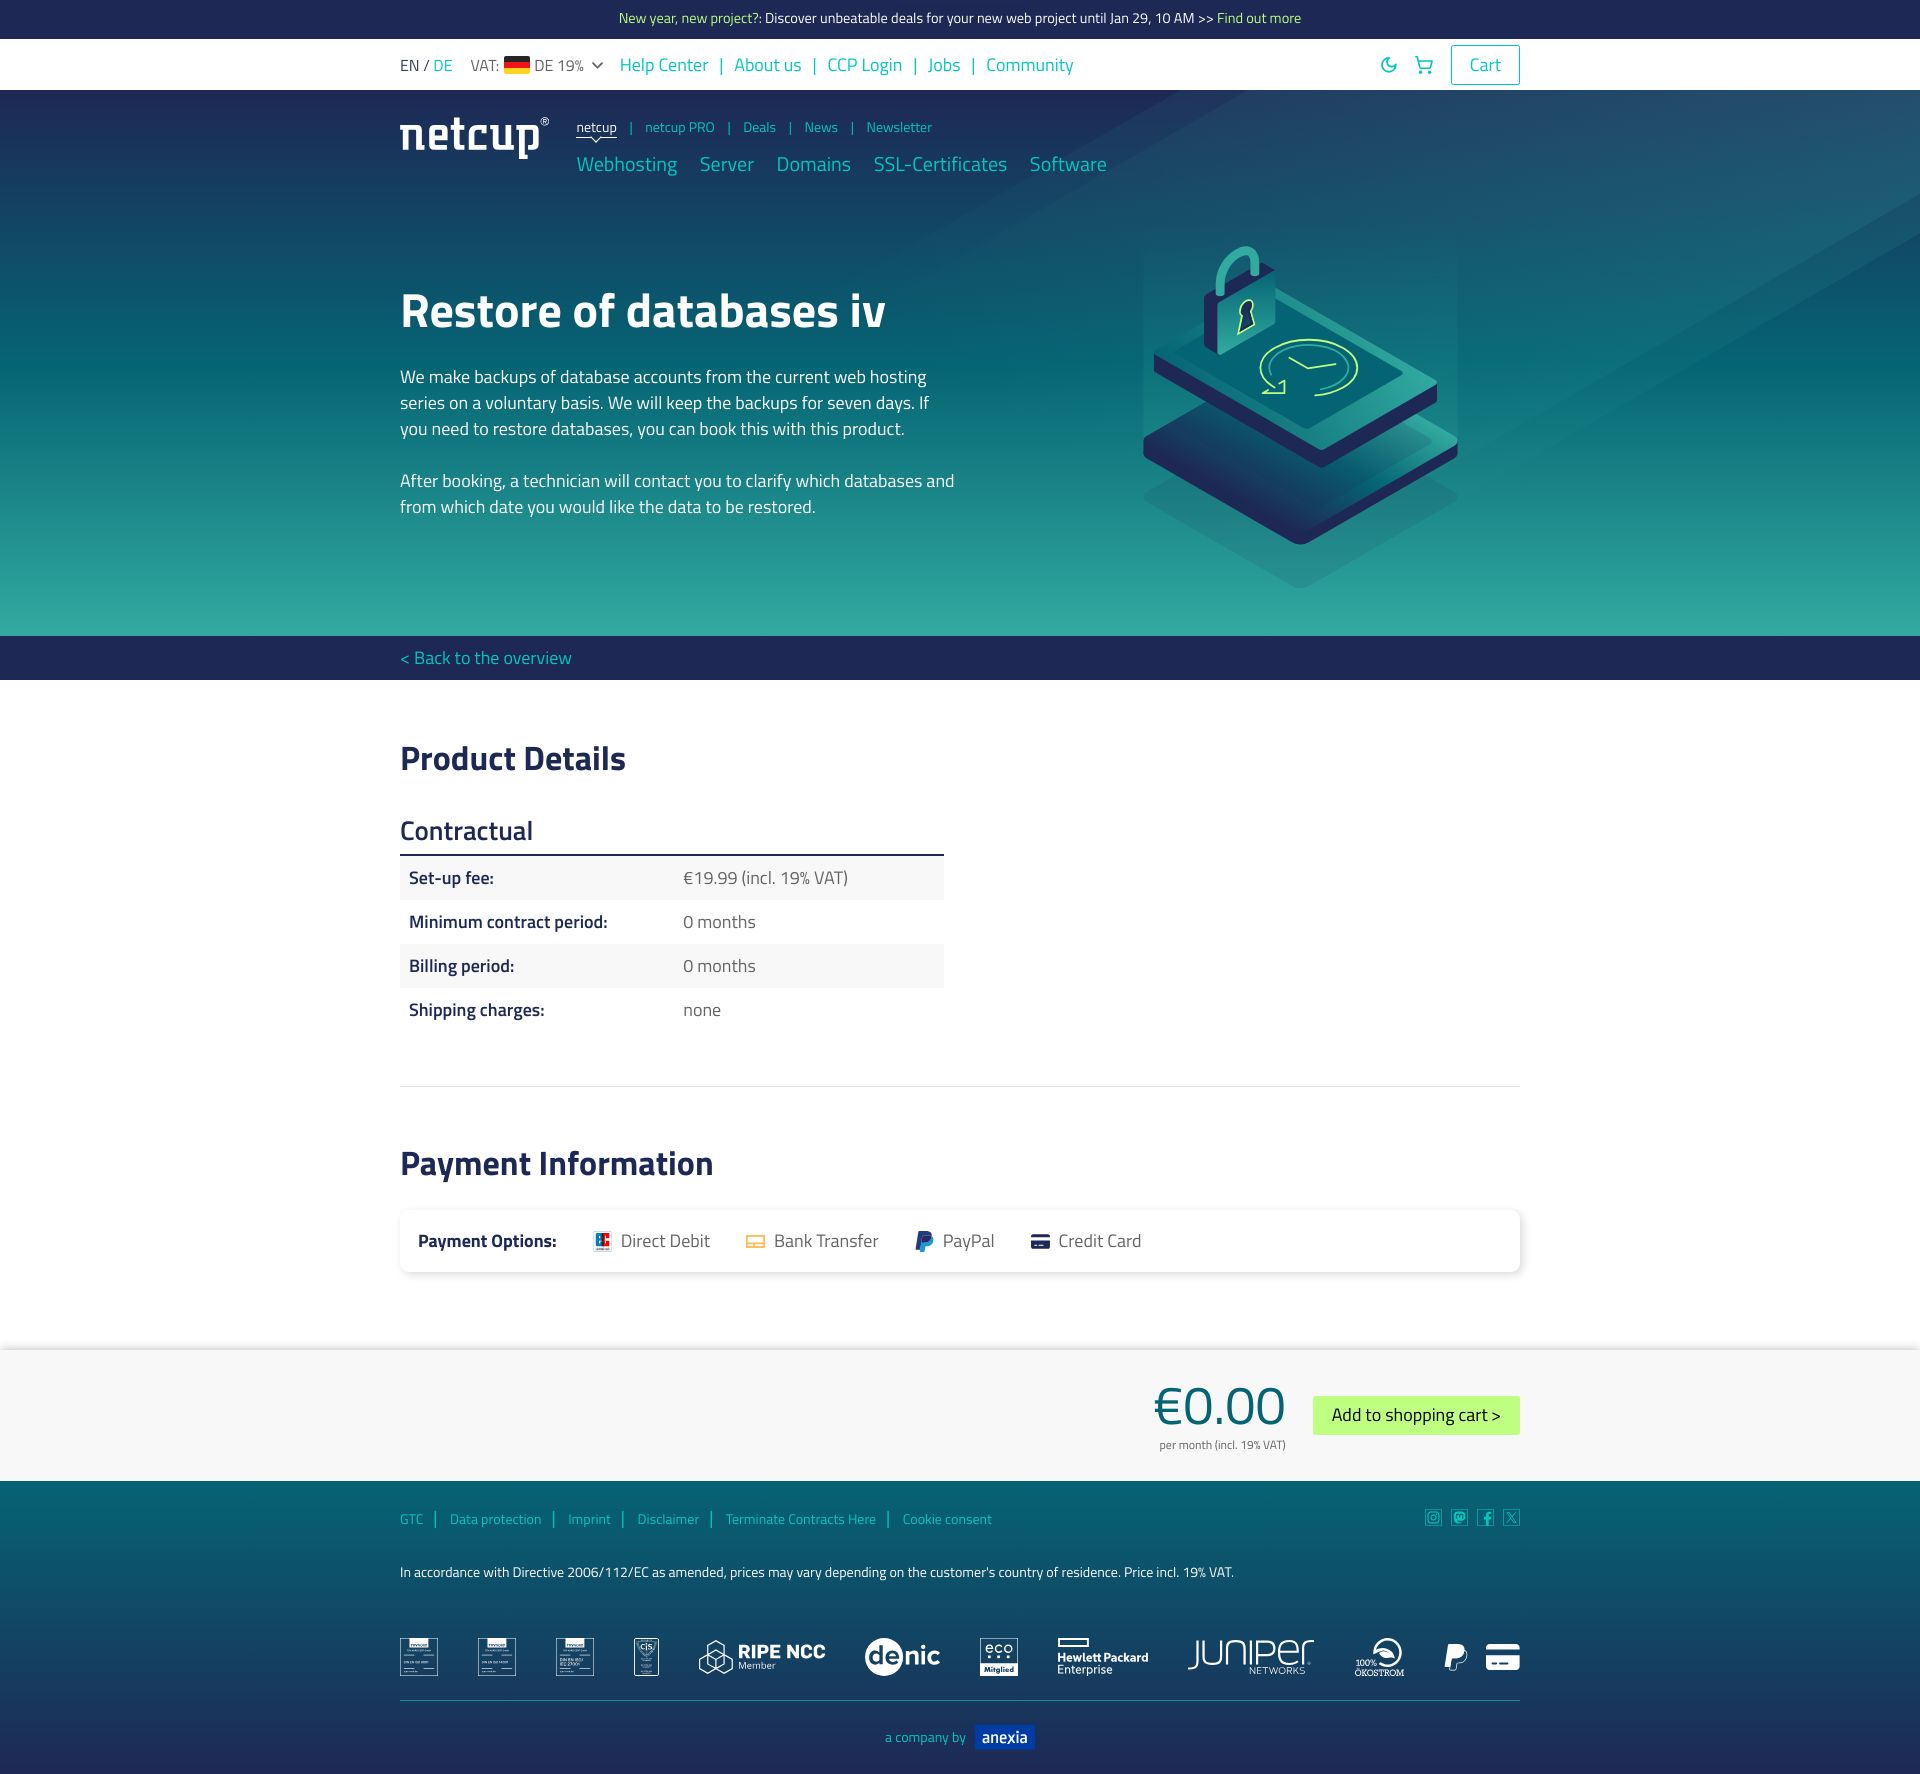Click the Credit Card payment icon

[x=1040, y=1241]
